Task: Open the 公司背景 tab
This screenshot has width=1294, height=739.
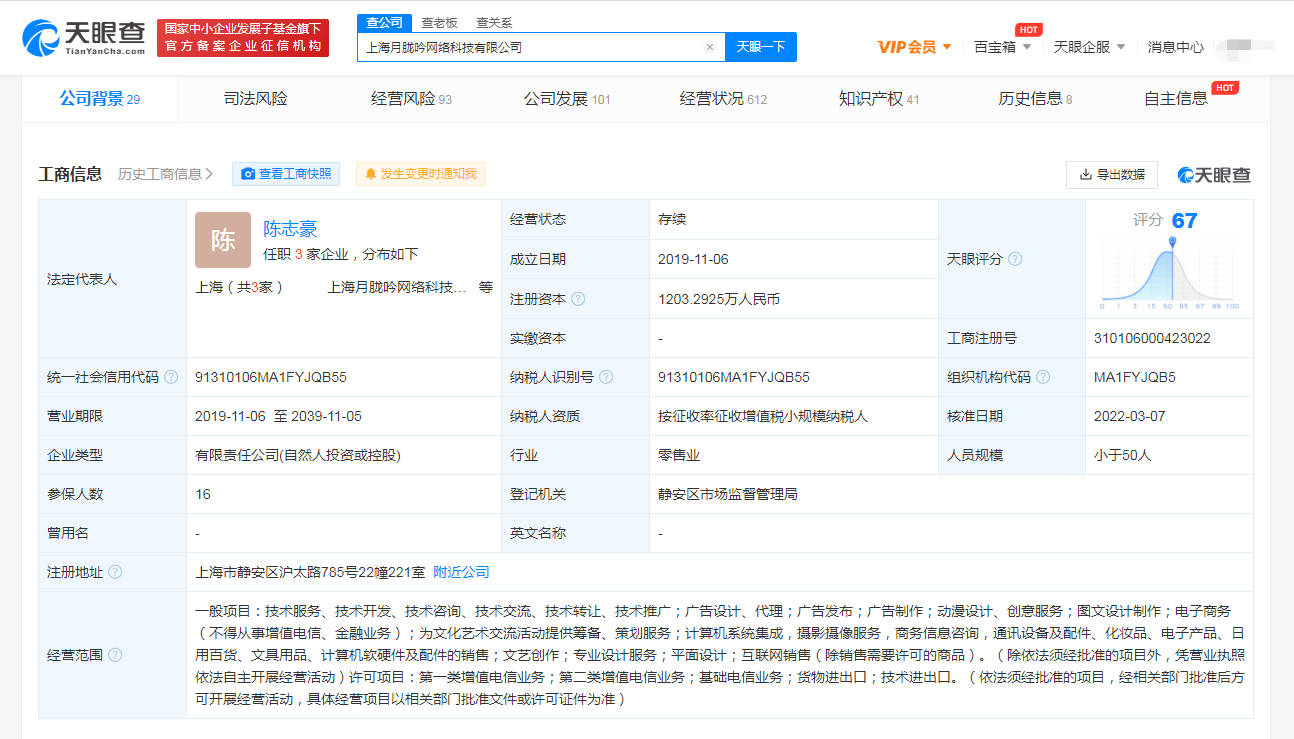Action: point(99,98)
